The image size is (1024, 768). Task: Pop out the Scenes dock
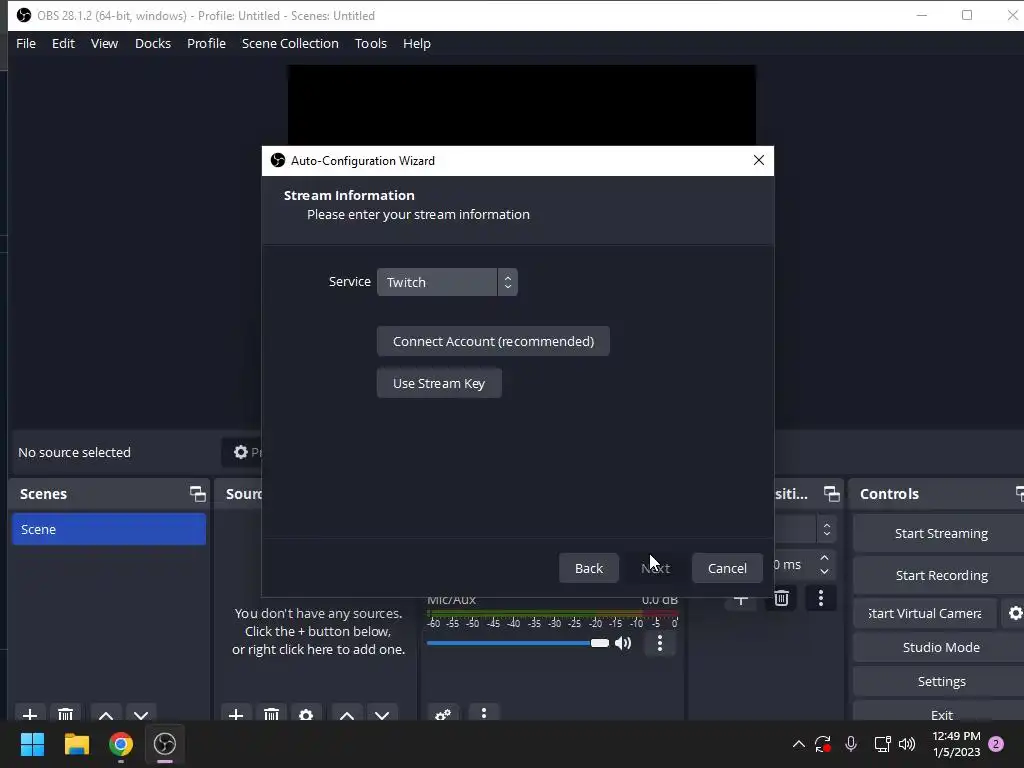(197, 494)
